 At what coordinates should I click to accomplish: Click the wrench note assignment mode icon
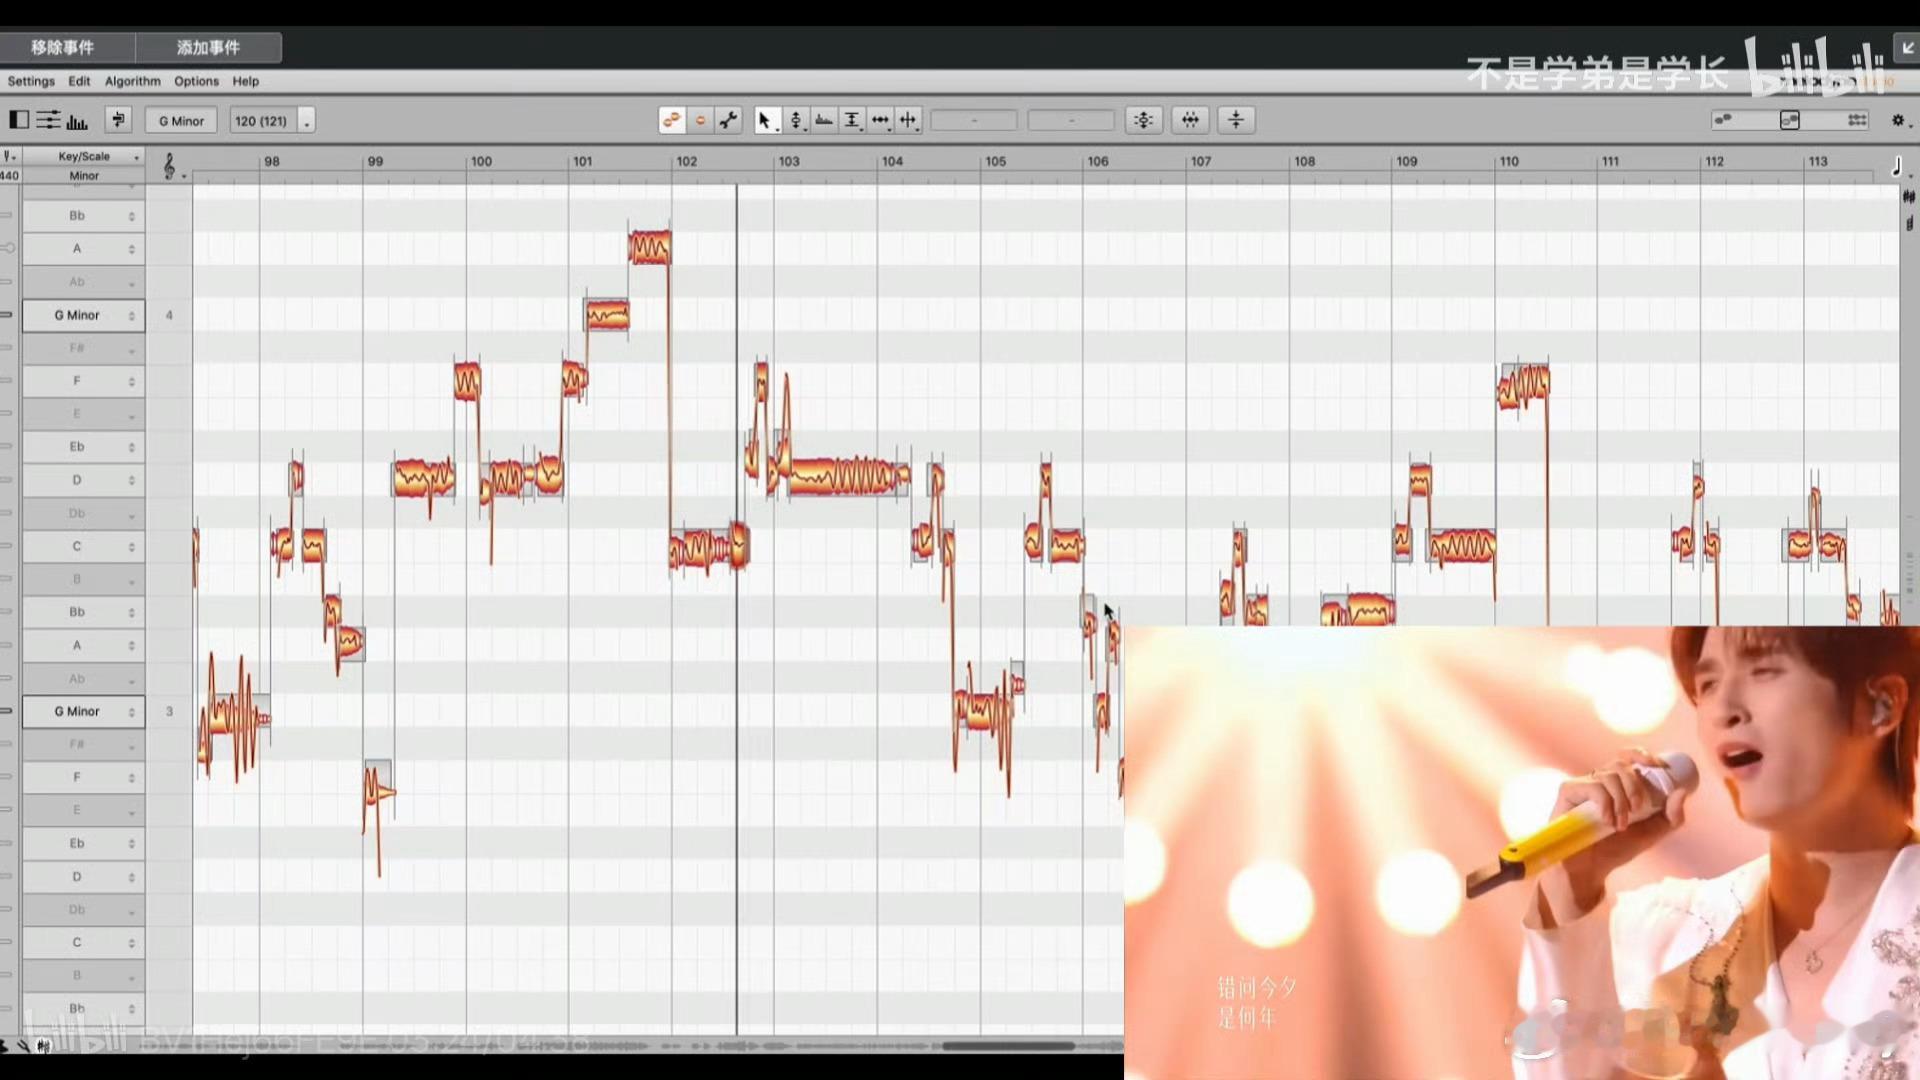[729, 120]
